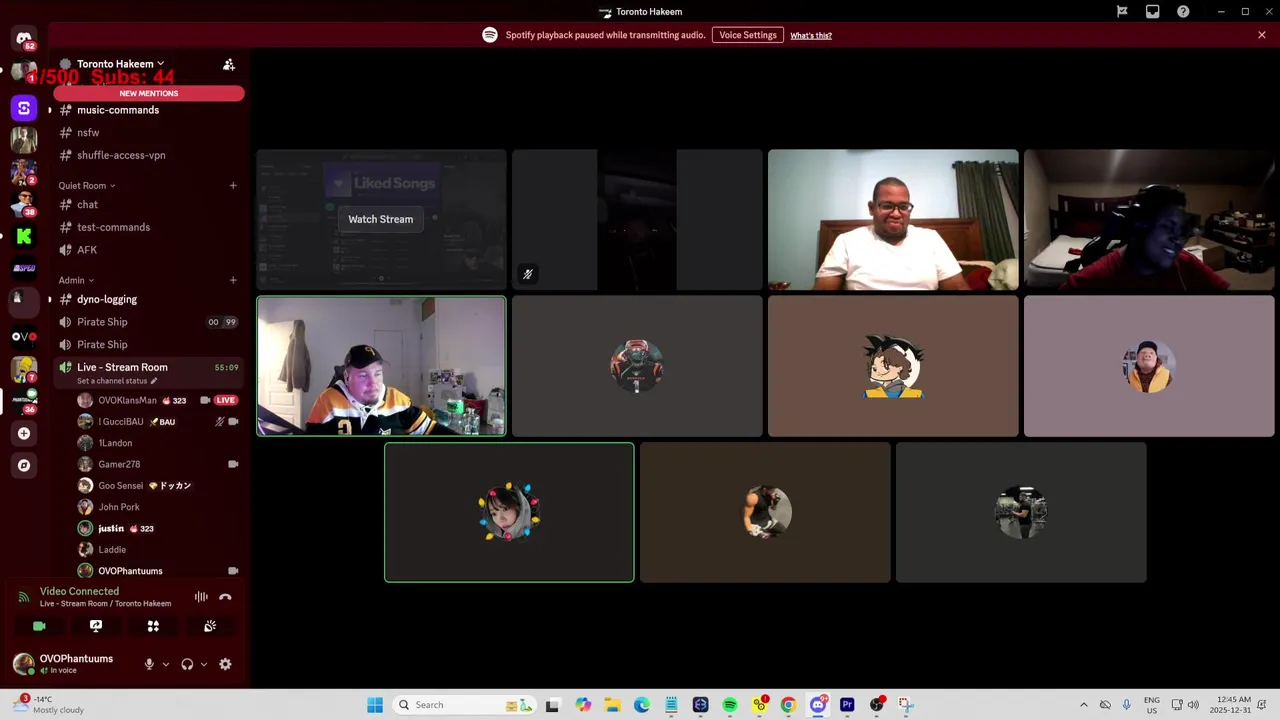Select Live - Stream Room voice channel

coord(148,372)
